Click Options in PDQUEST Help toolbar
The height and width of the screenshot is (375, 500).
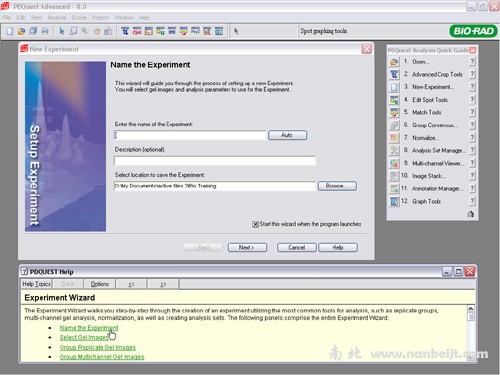coord(100,284)
